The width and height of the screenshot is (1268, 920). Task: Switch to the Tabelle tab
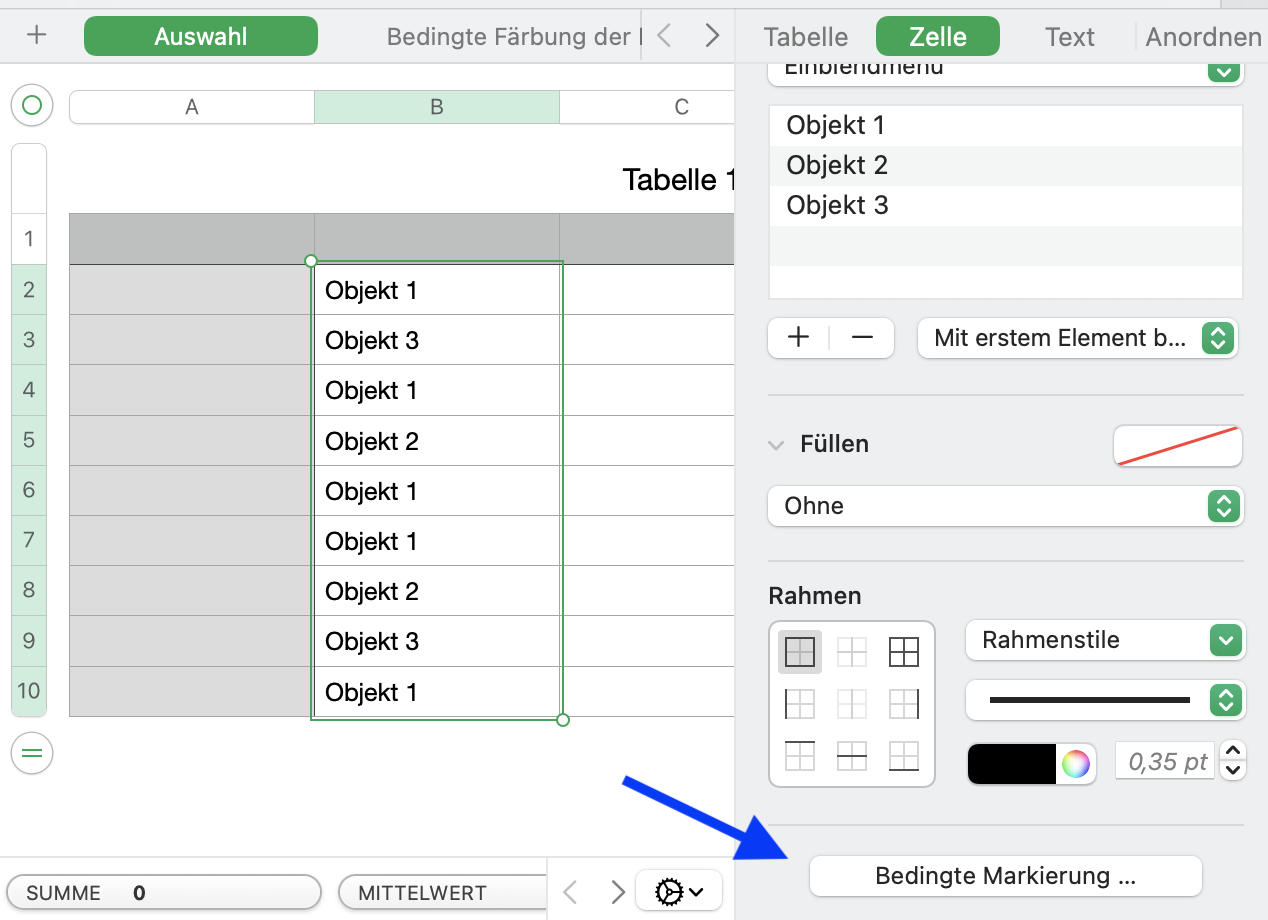[x=805, y=37]
